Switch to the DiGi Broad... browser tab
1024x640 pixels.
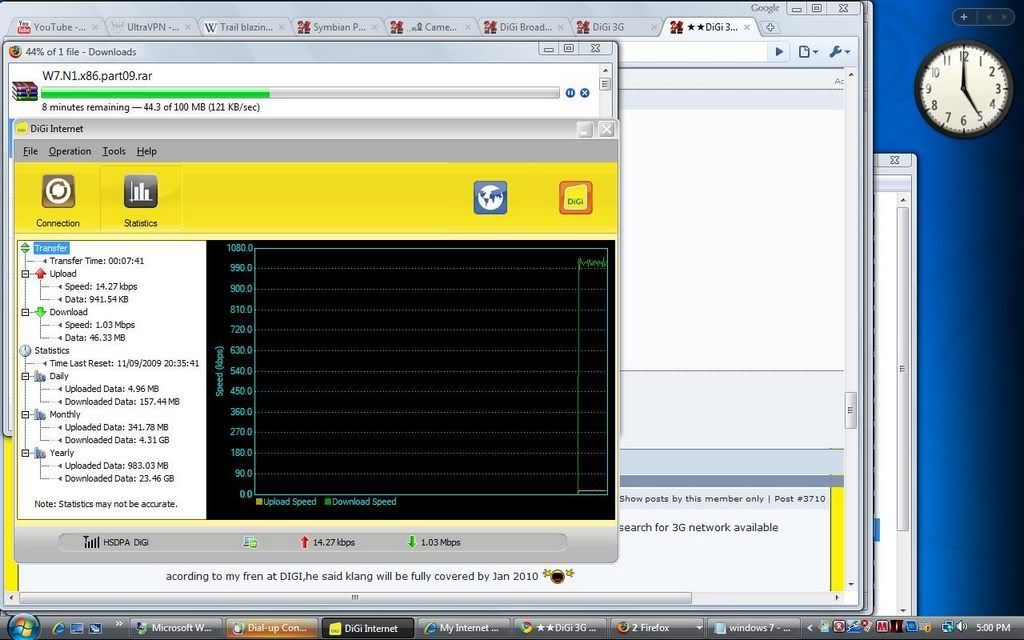click(x=524, y=27)
